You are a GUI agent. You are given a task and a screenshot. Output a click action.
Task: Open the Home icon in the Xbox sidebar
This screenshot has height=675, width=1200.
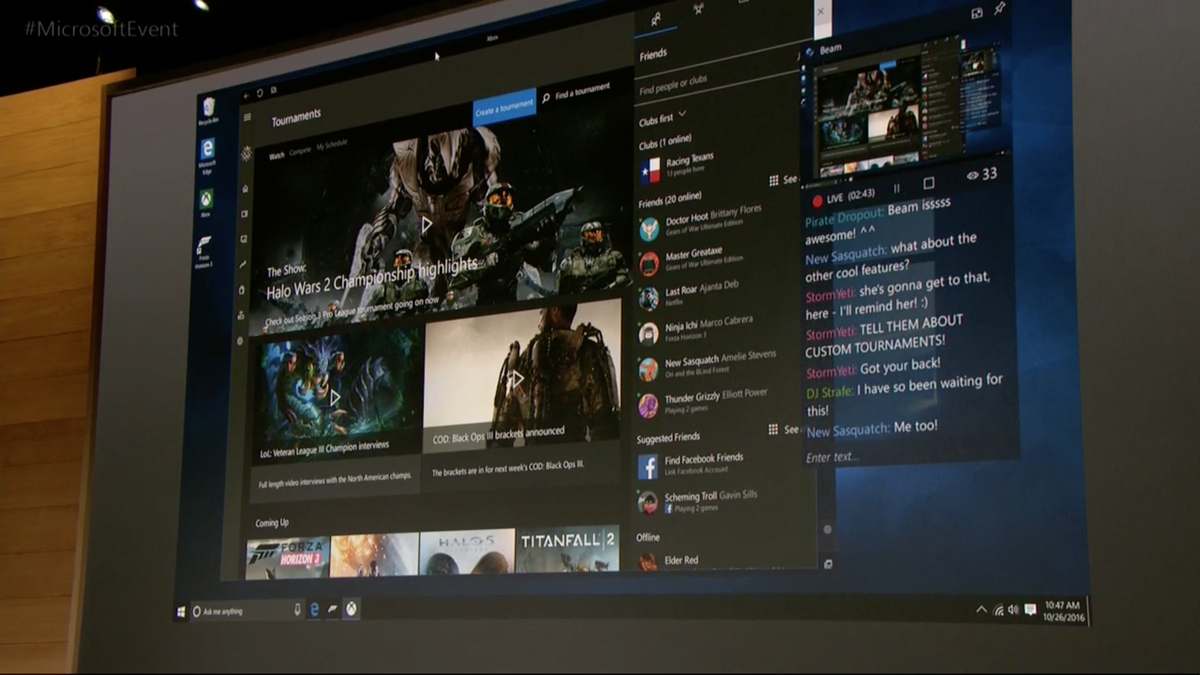coord(245,188)
